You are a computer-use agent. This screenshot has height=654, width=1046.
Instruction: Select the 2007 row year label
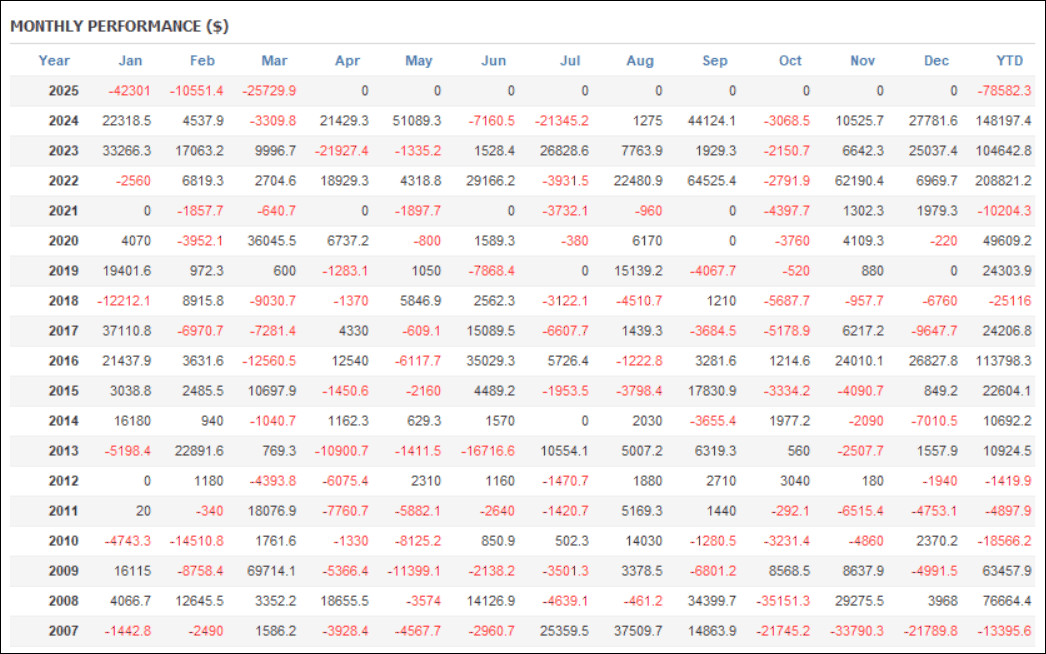tap(63, 631)
